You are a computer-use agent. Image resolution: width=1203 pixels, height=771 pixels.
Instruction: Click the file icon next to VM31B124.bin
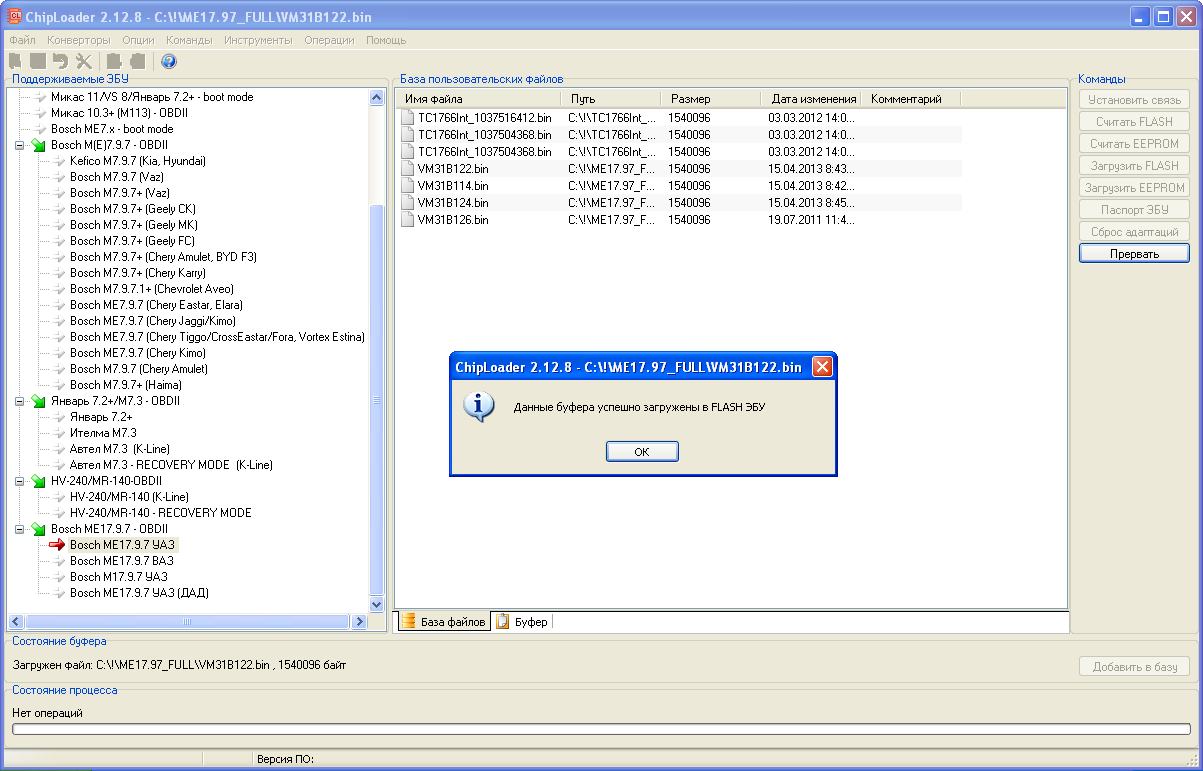pos(407,203)
